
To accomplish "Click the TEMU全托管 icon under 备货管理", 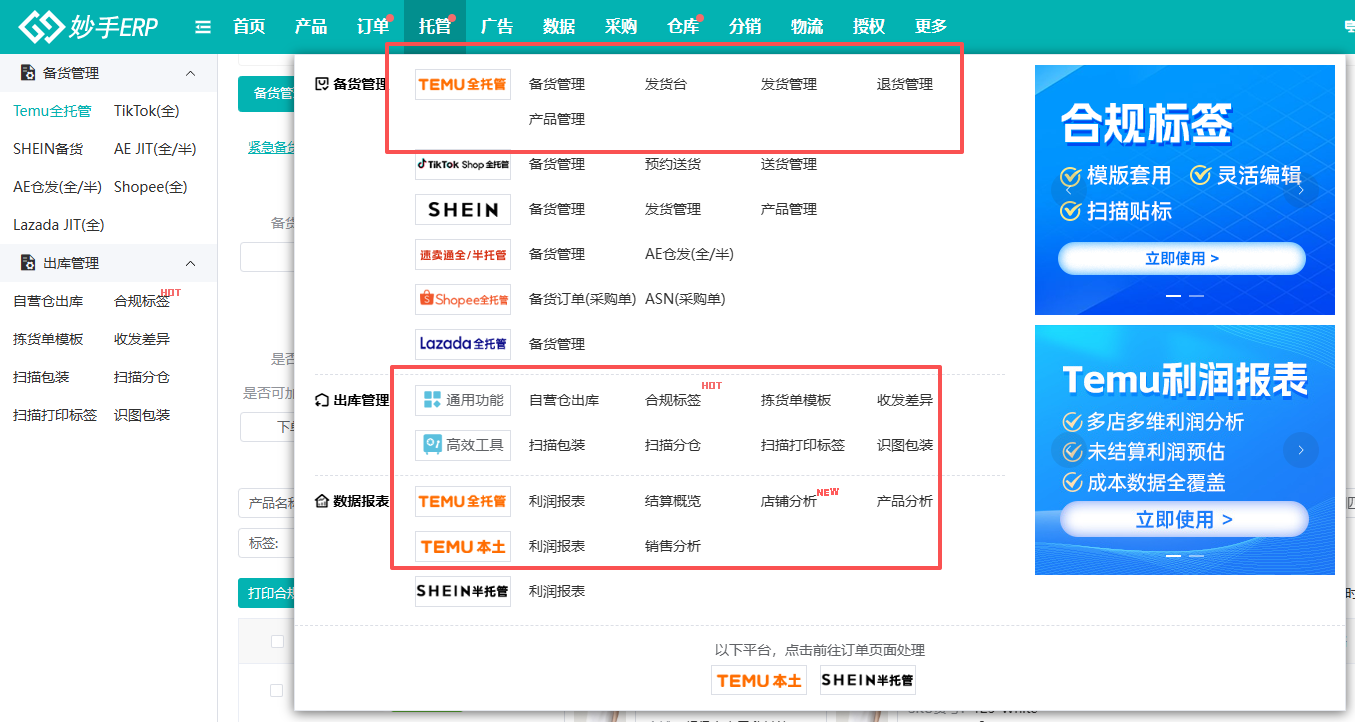I will [x=462, y=85].
